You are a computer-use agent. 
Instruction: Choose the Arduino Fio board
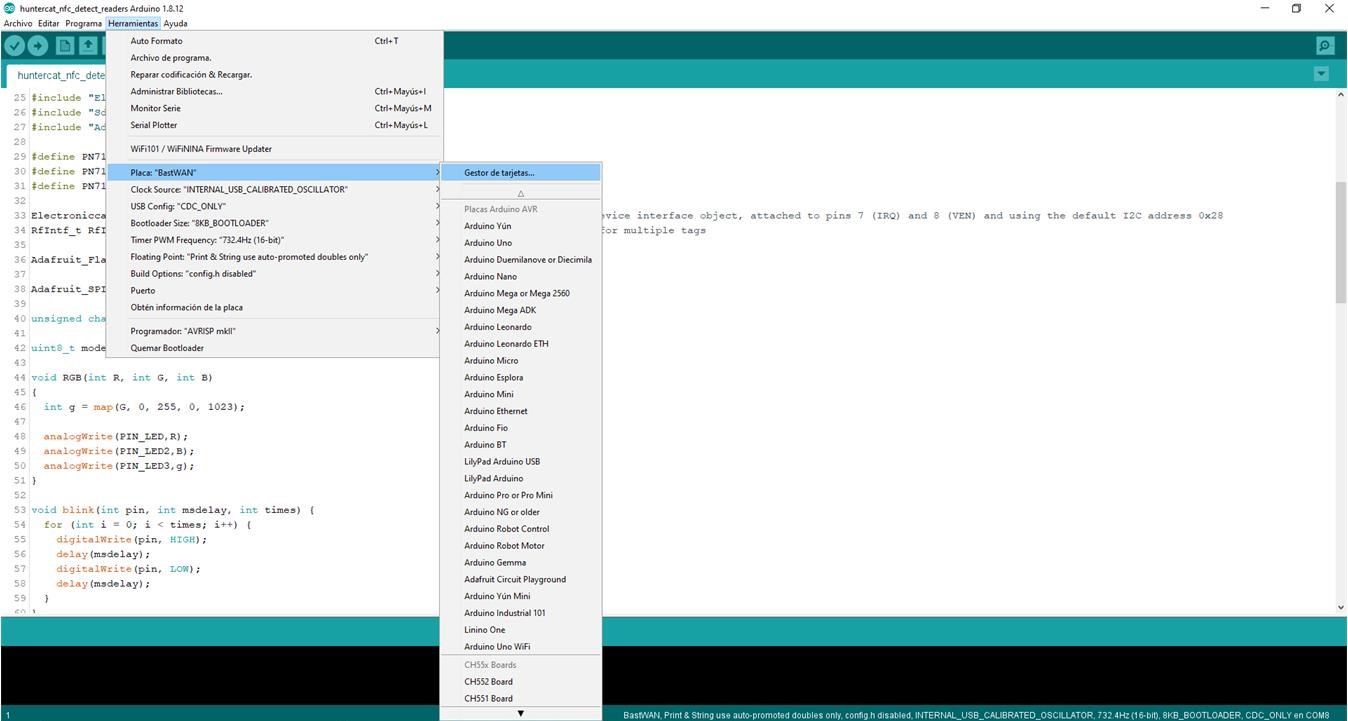pyautogui.click(x=521, y=428)
